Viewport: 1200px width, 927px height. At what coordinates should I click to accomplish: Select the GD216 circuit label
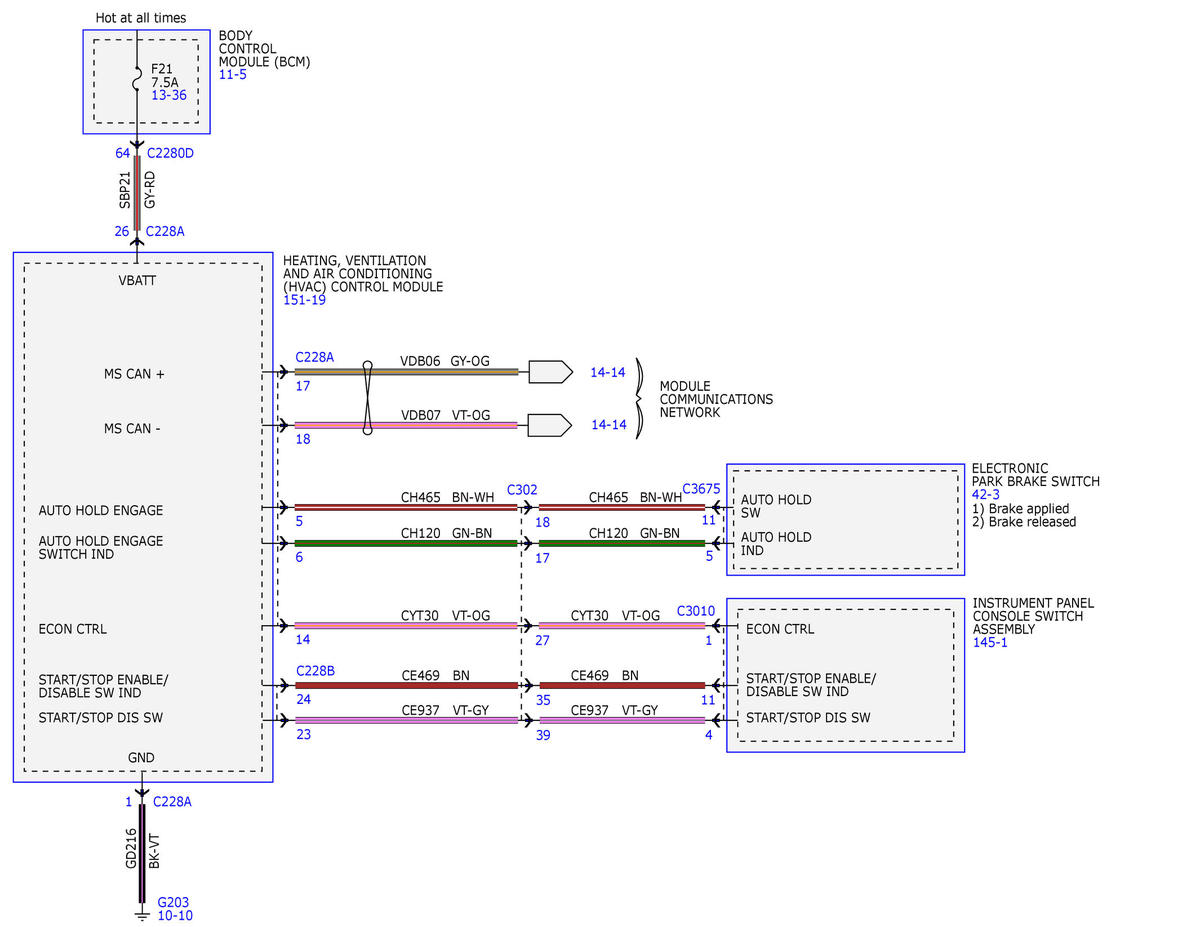point(131,848)
